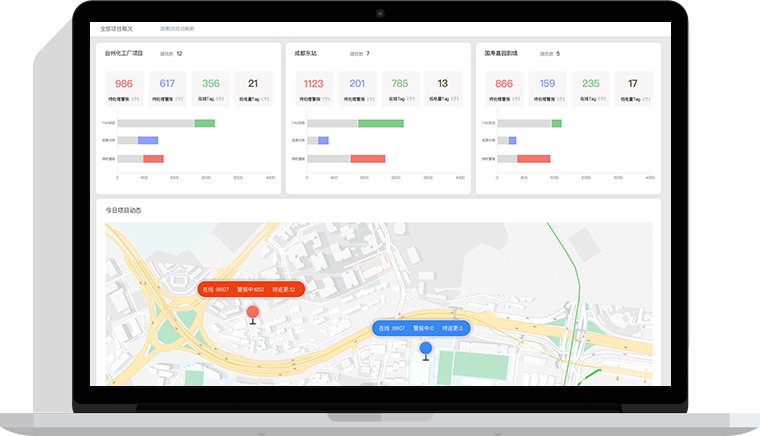Open the blue map info bubble
The height and width of the screenshot is (436, 760).
(x=421, y=327)
